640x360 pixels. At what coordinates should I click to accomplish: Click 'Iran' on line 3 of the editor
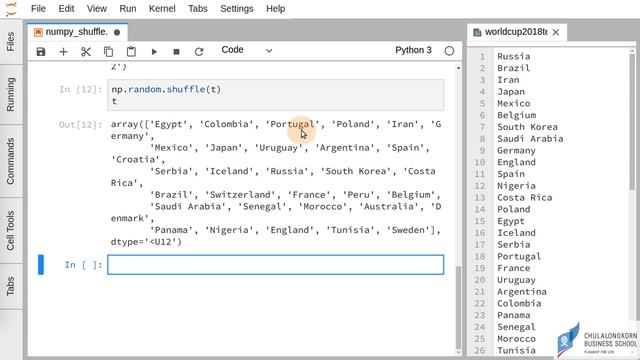[508, 80]
